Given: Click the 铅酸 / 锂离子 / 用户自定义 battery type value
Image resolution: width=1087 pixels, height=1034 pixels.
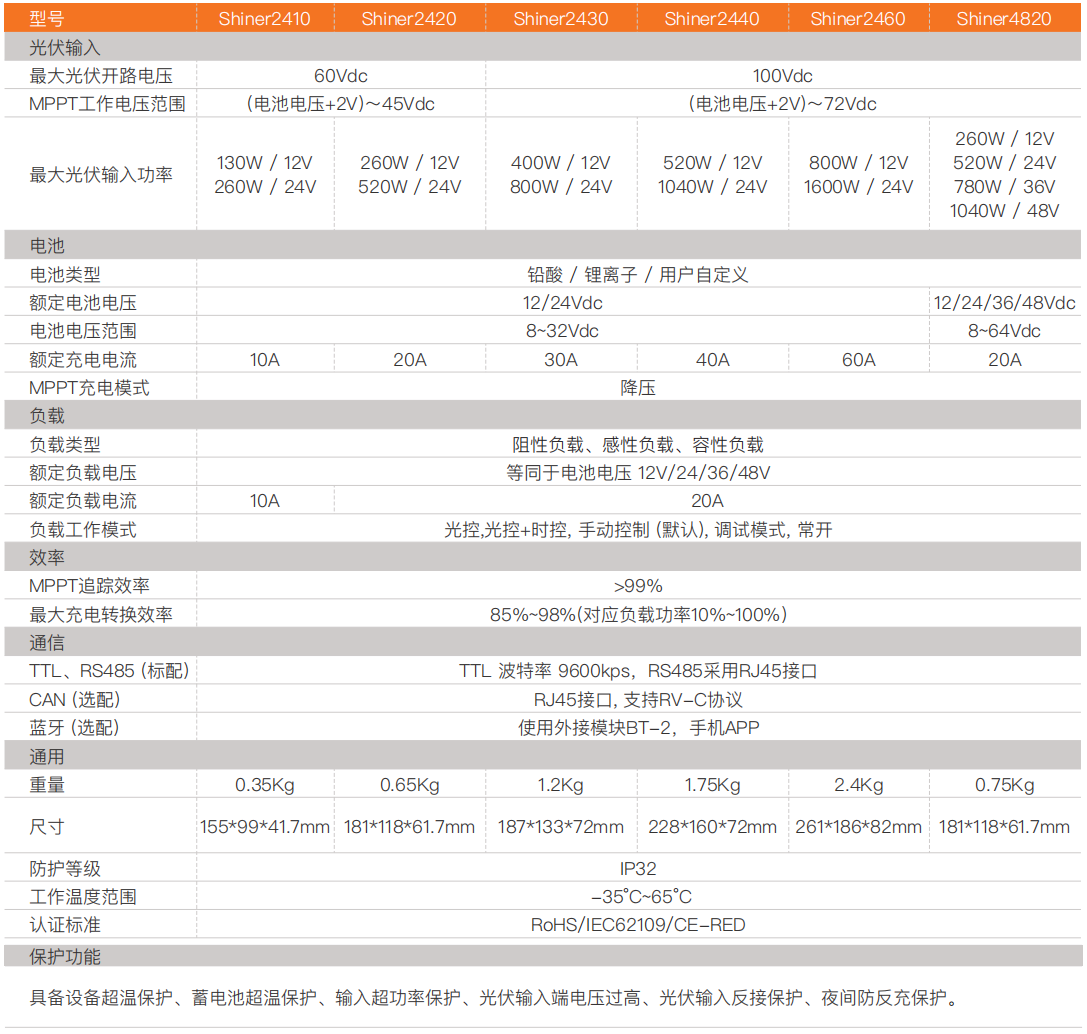Looking at the screenshot, I should [x=638, y=275].
